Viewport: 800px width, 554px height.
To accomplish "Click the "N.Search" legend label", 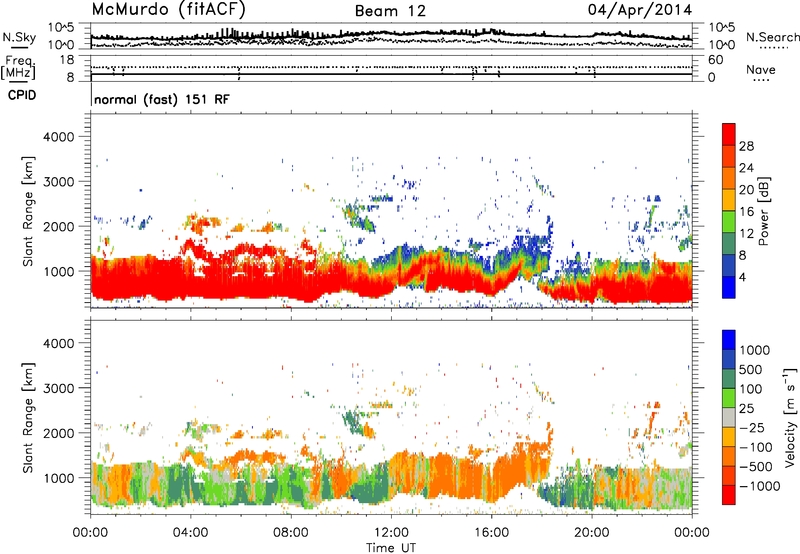I will (772, 37).
